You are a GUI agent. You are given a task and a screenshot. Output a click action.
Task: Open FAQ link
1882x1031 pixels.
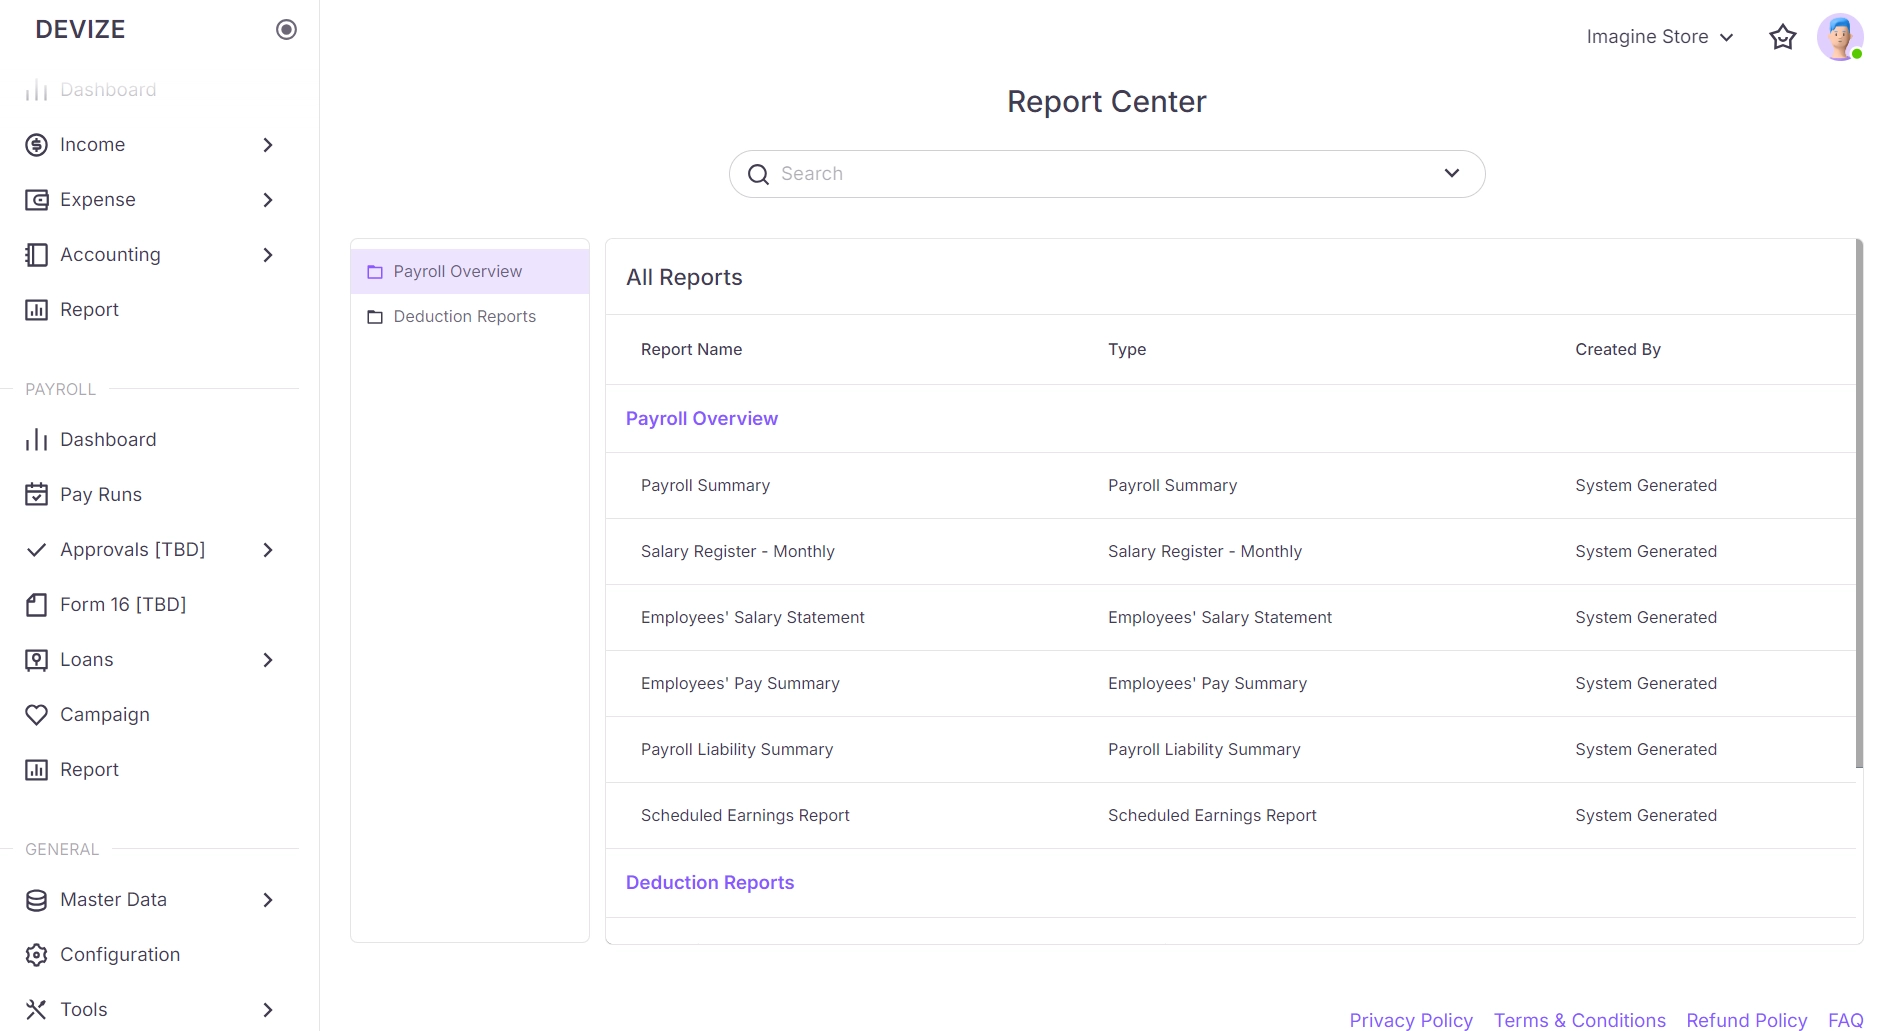(x=1846, y=1020)
